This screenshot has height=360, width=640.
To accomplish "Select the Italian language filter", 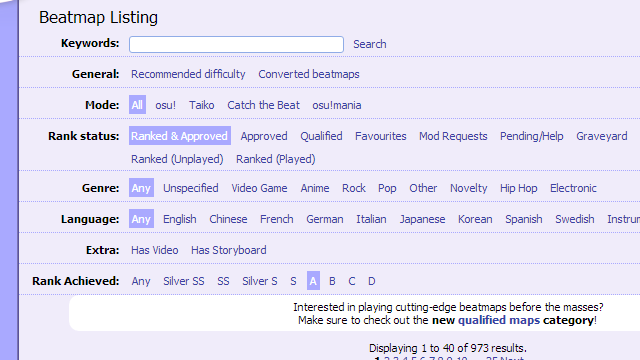I will point(371,219).
